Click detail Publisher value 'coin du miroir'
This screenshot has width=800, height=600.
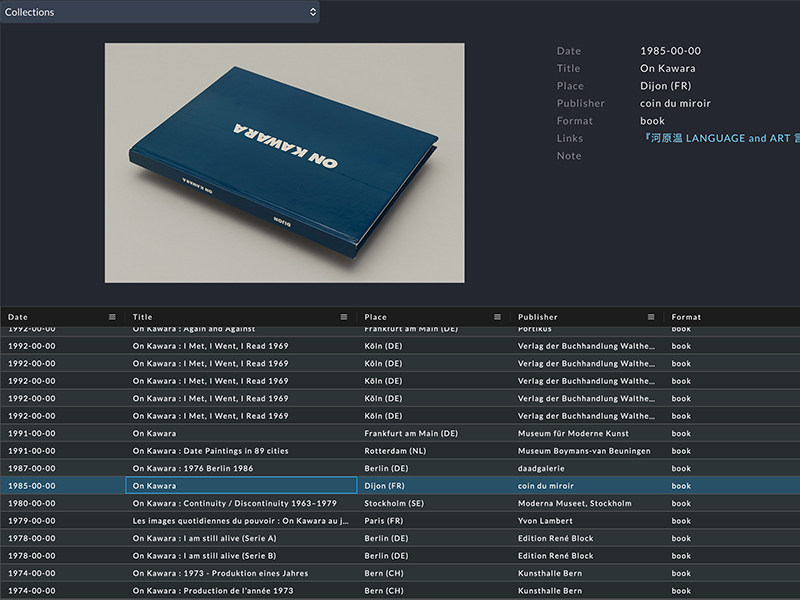tap(675, 104)
